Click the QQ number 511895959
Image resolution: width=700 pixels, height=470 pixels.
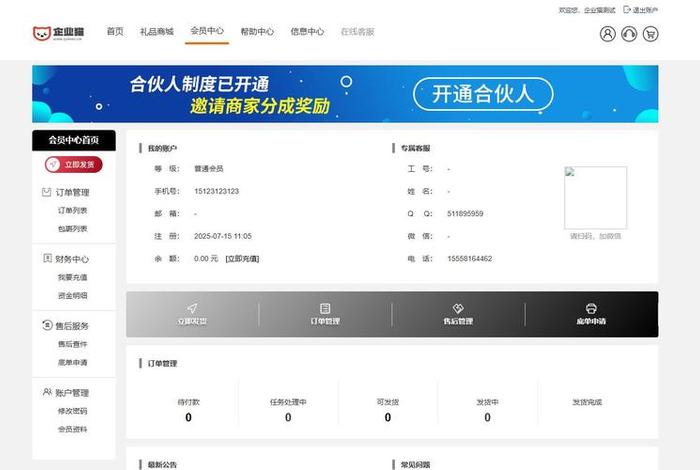pyautogui.click(x=465, y=214)
